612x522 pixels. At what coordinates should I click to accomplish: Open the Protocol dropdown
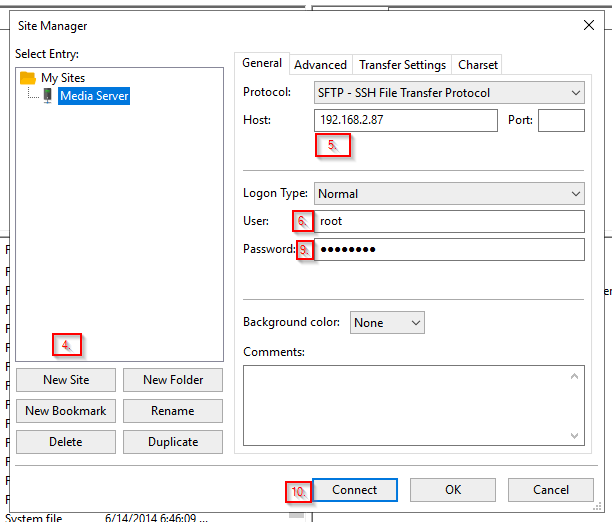[449, 93]
